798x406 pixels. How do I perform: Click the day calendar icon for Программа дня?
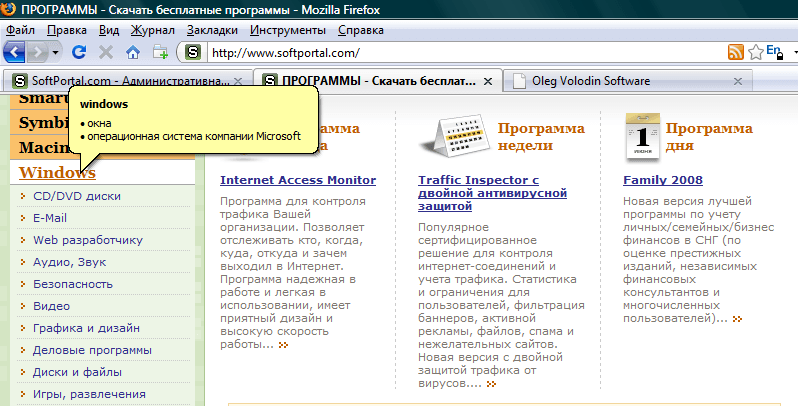point(642,136)
